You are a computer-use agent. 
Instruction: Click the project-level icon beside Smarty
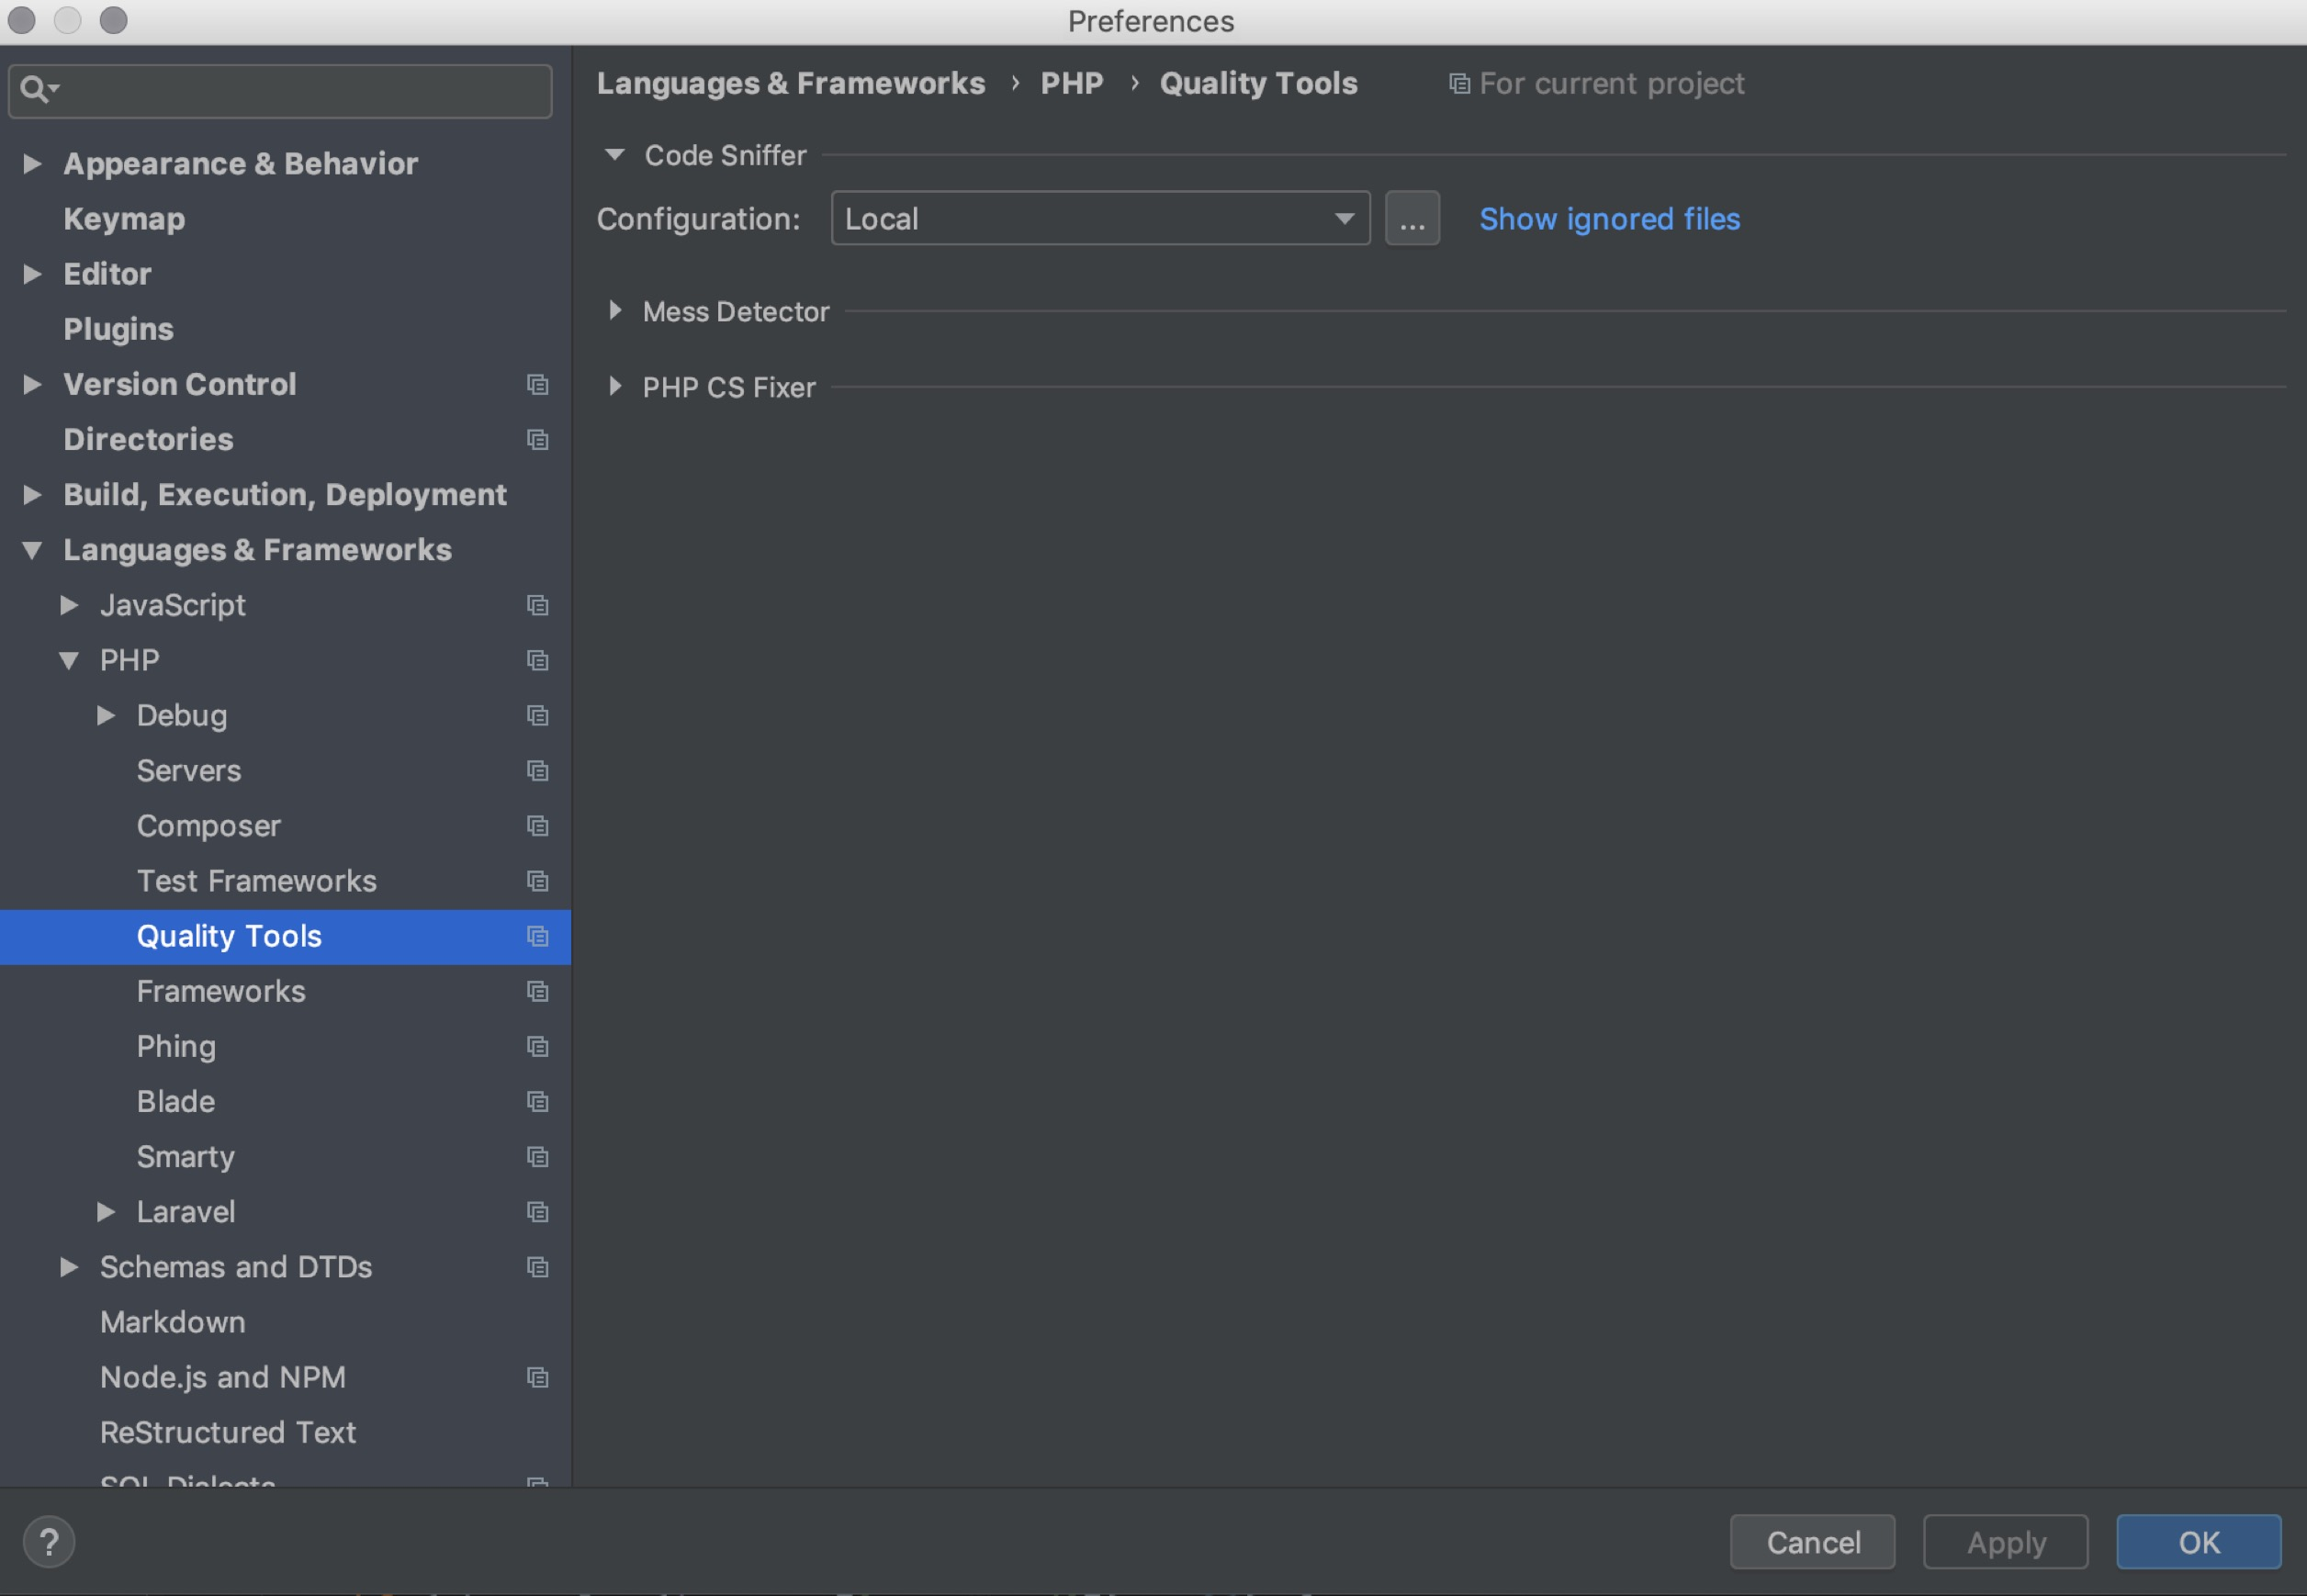point(538,1157)
